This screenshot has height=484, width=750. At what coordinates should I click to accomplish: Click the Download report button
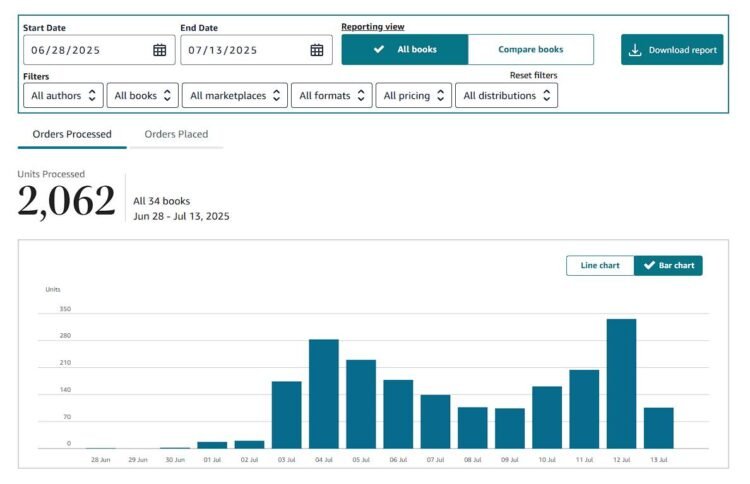coord(672,50)
